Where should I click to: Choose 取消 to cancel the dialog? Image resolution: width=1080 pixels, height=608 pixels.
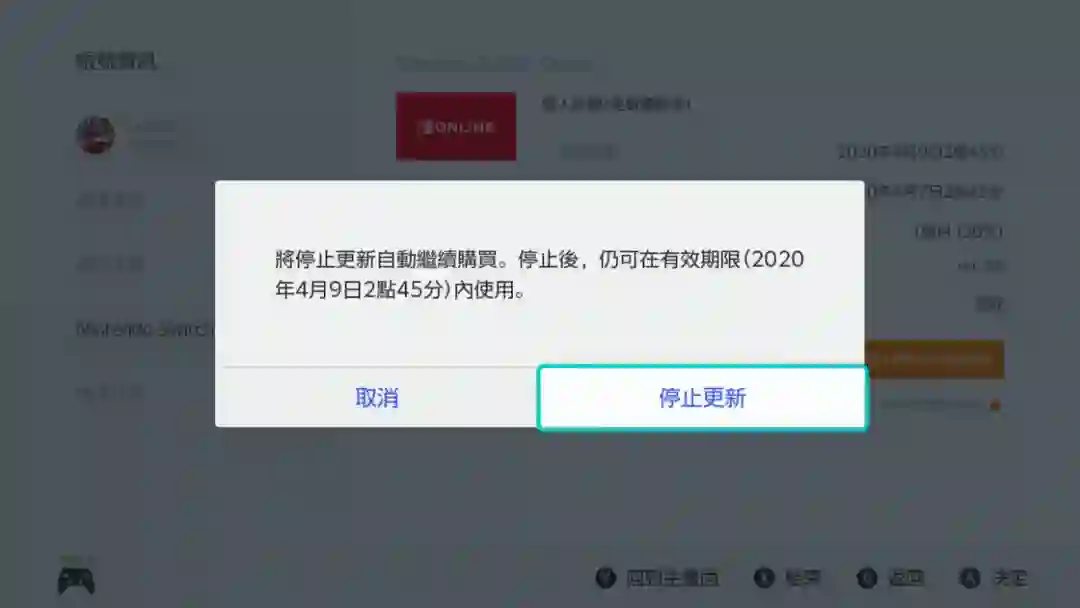pyautogui.click(x=377, y=397)
